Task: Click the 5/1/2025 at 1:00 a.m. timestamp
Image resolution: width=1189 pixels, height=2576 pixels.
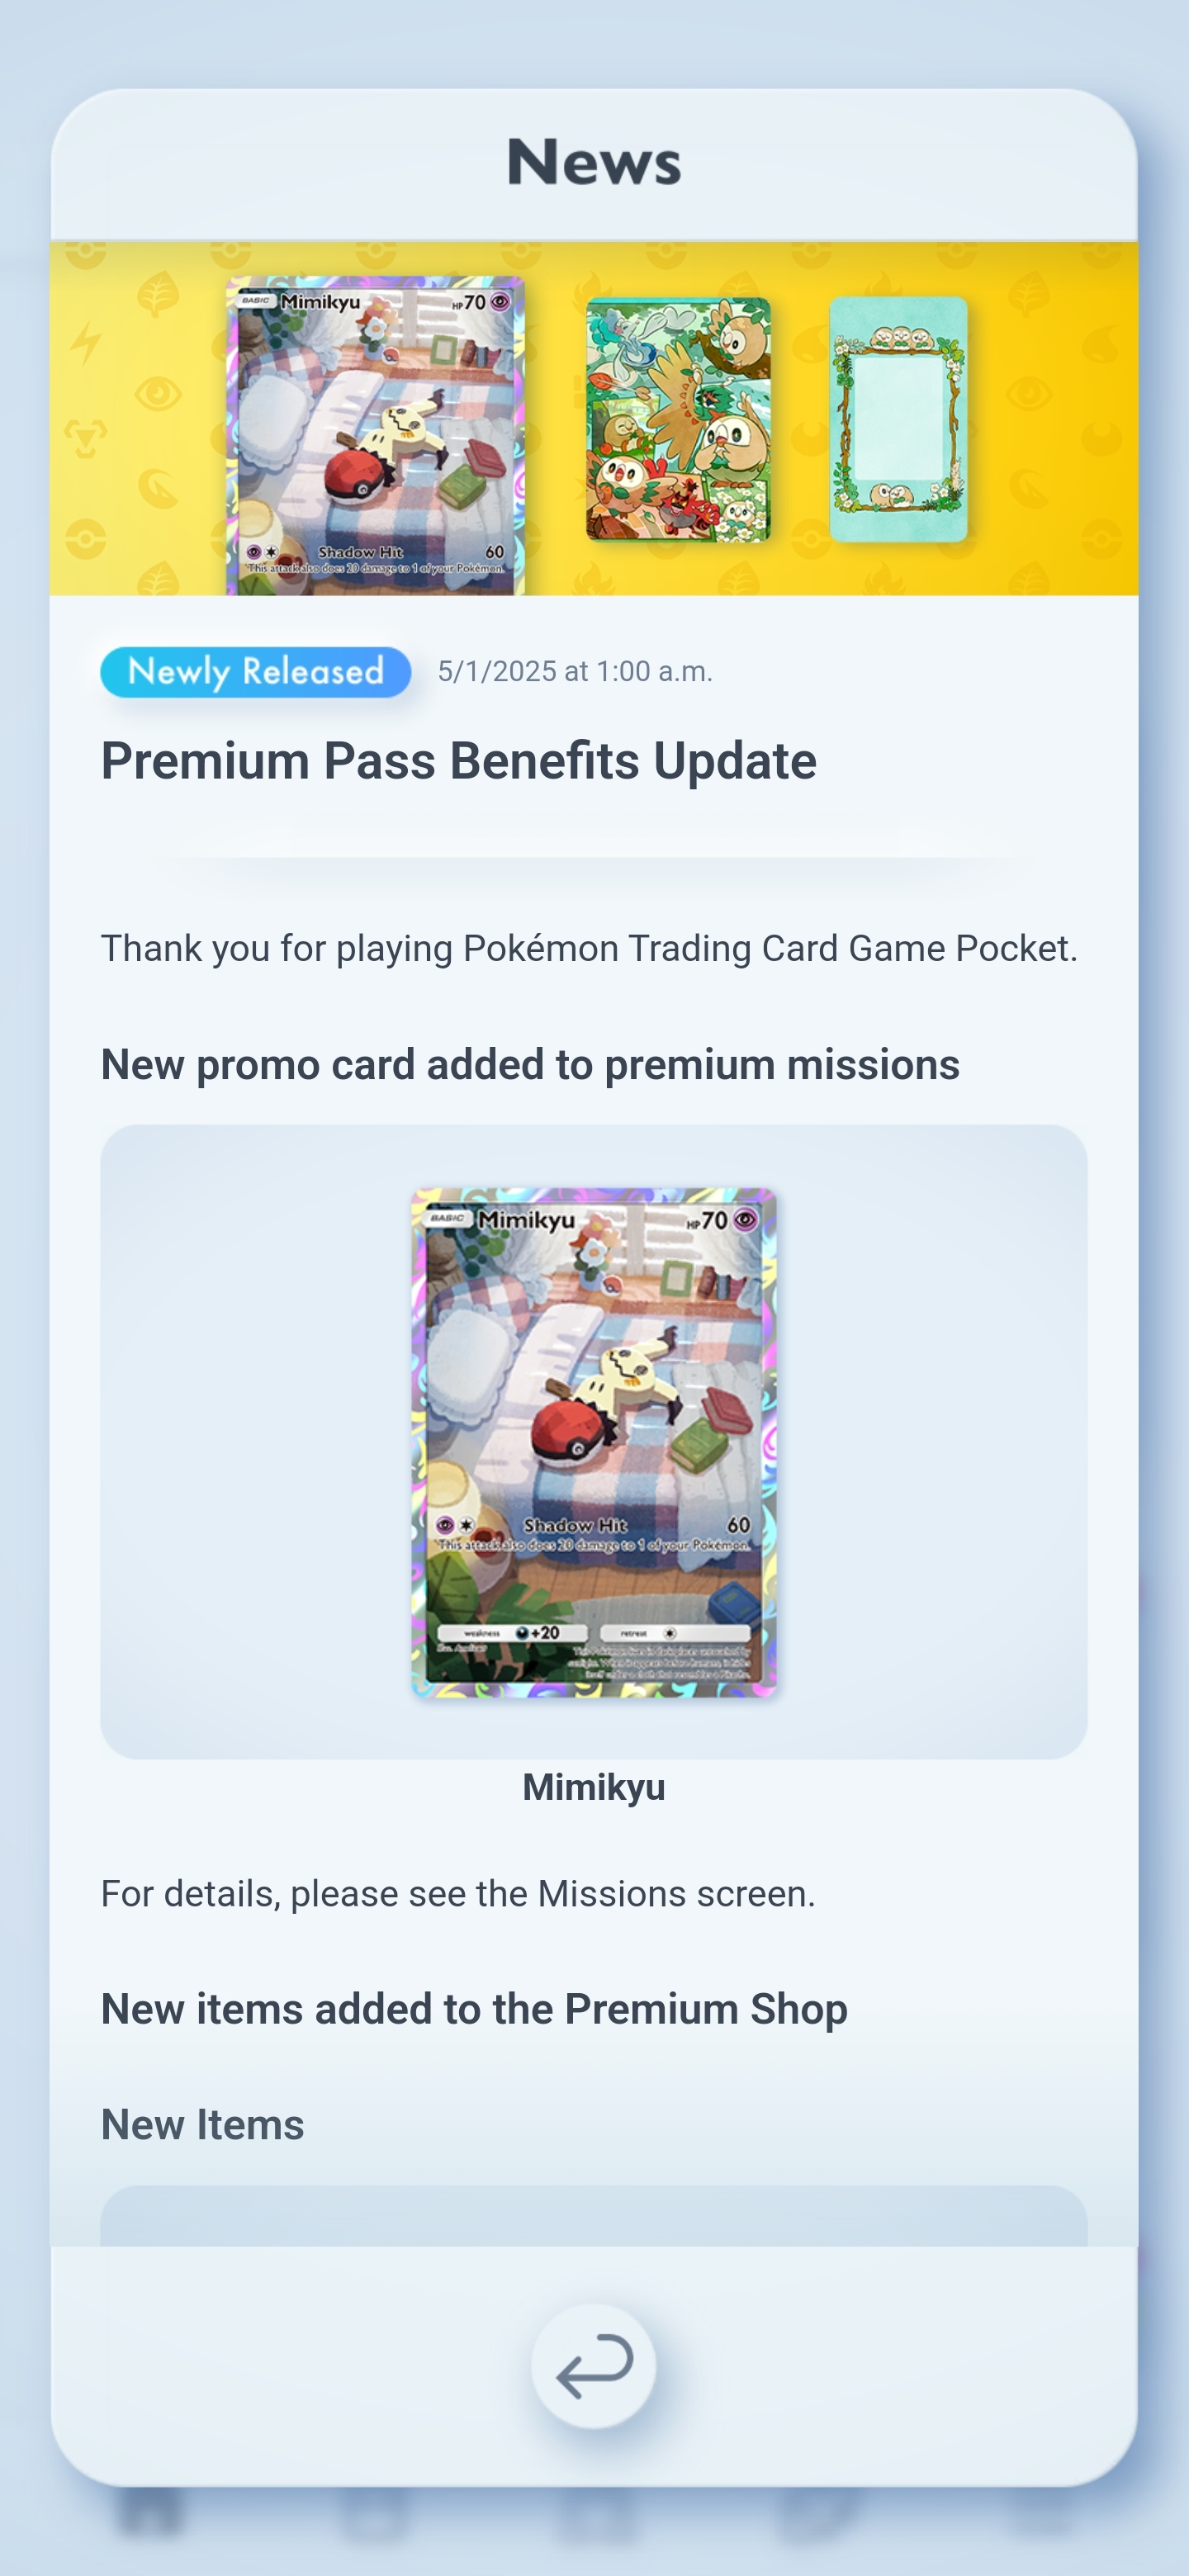Action: point(575,671)
